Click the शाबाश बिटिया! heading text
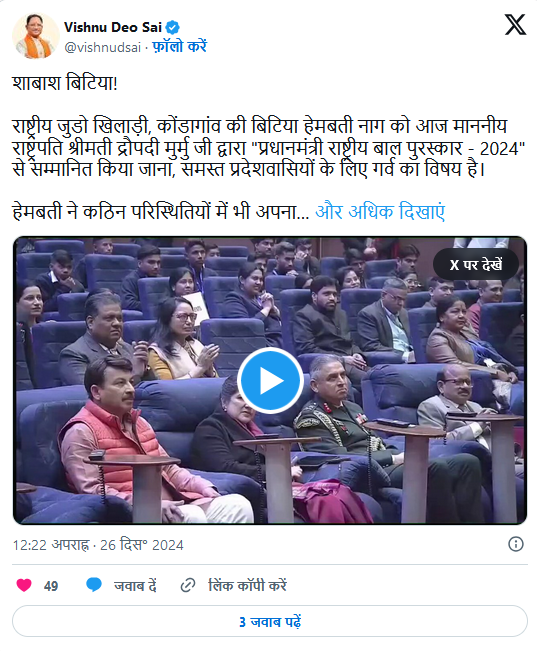The image size is (537, 651). 65,83
